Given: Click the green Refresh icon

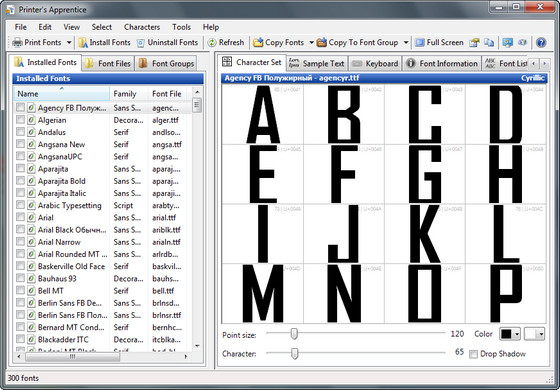Looking at the screenshot, I should (x=212, y=42).
